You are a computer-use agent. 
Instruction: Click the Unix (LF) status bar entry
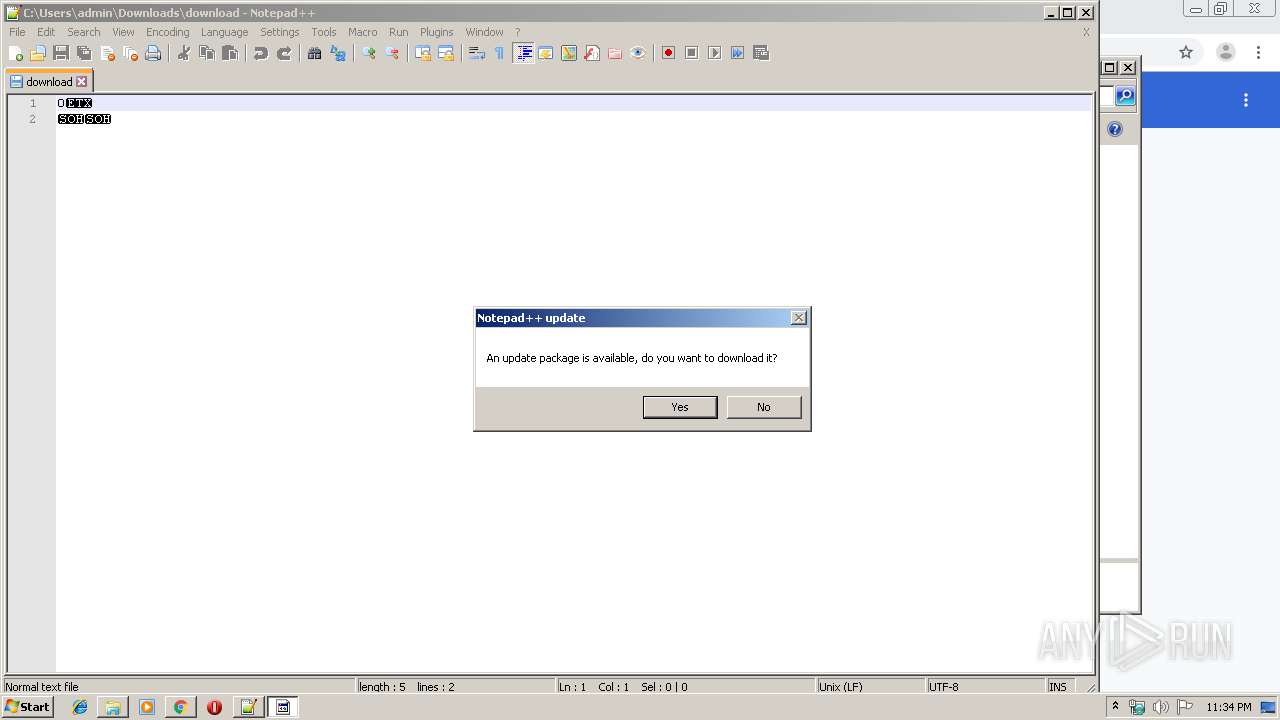[x=870, y=687]
